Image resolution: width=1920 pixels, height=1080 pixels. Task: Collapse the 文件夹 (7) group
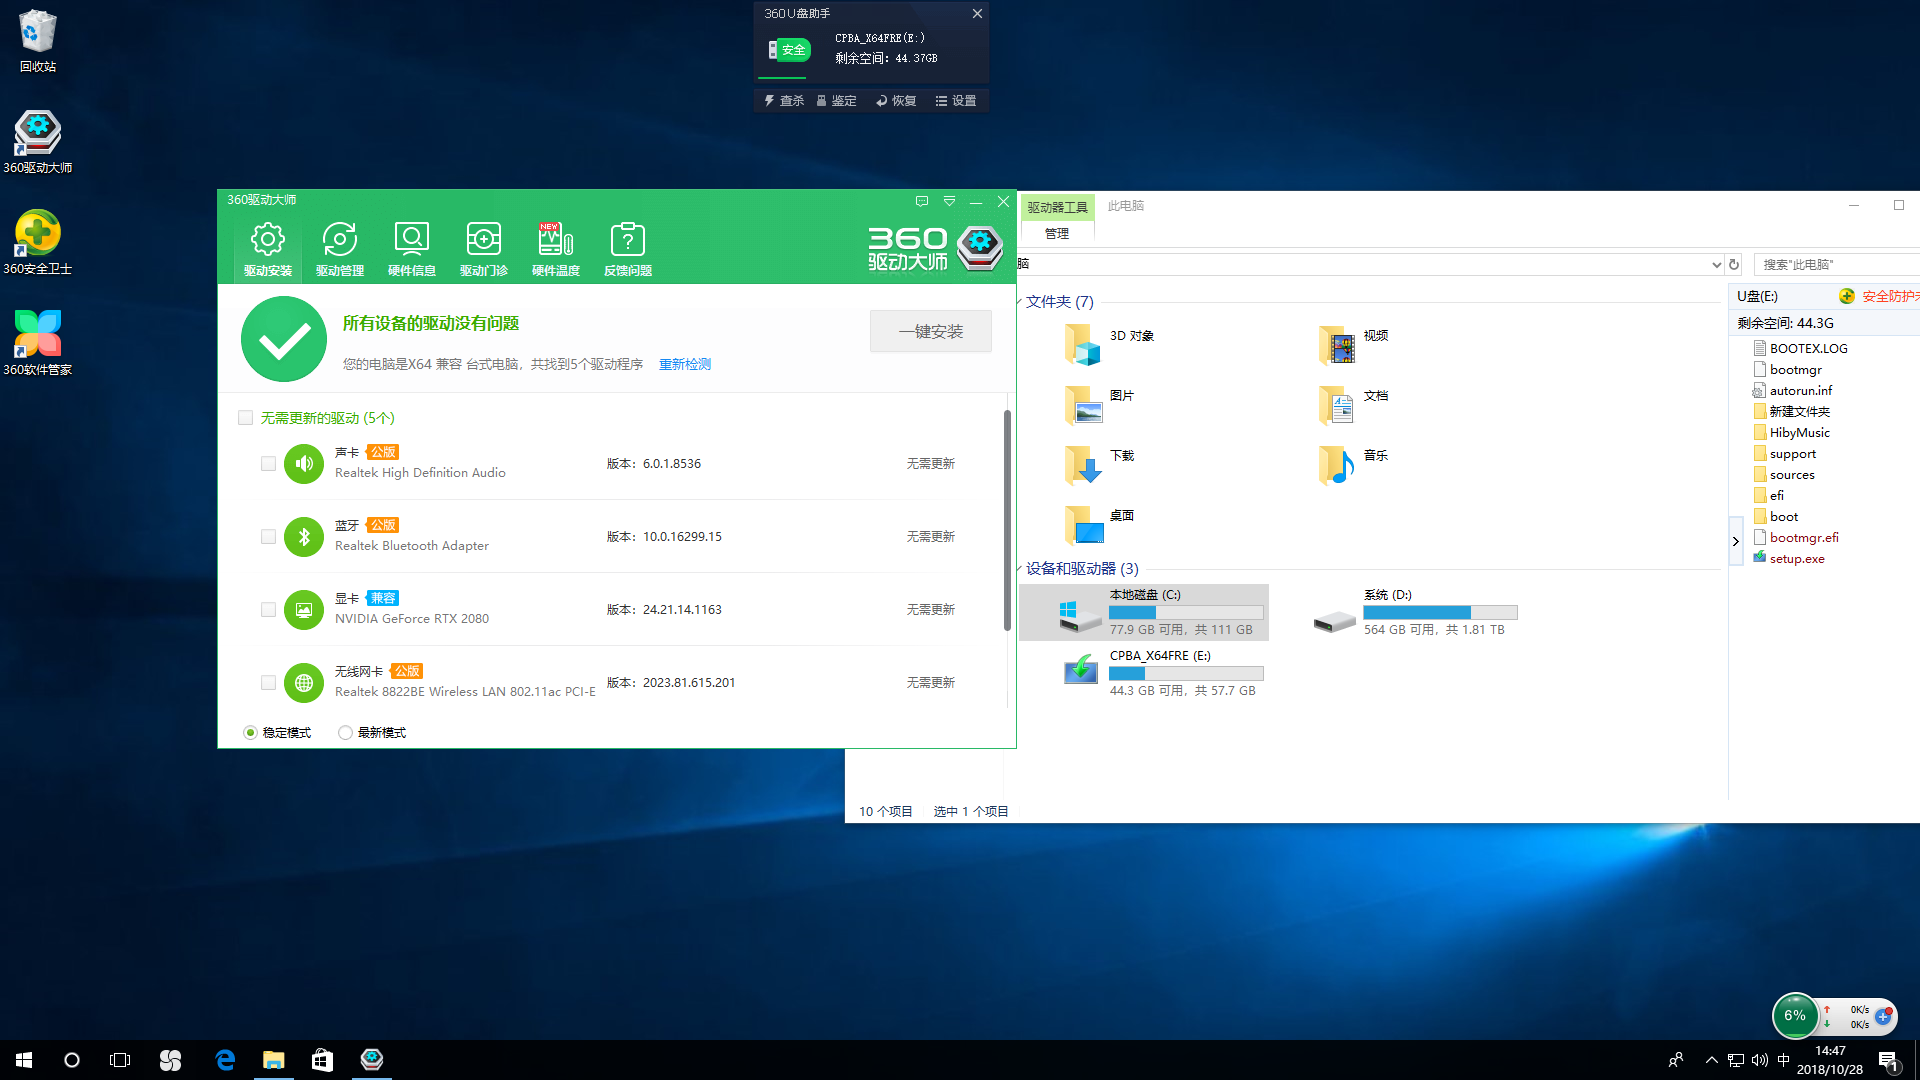coord(1020,302)
